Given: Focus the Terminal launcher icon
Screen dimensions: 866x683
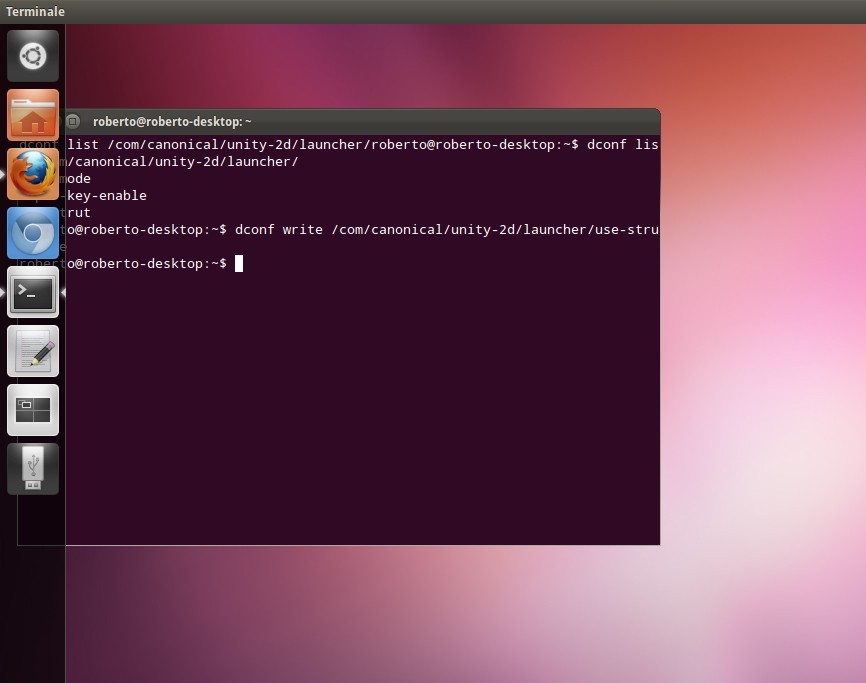Looking at the screenshot, I should click(x=33, y=292).
